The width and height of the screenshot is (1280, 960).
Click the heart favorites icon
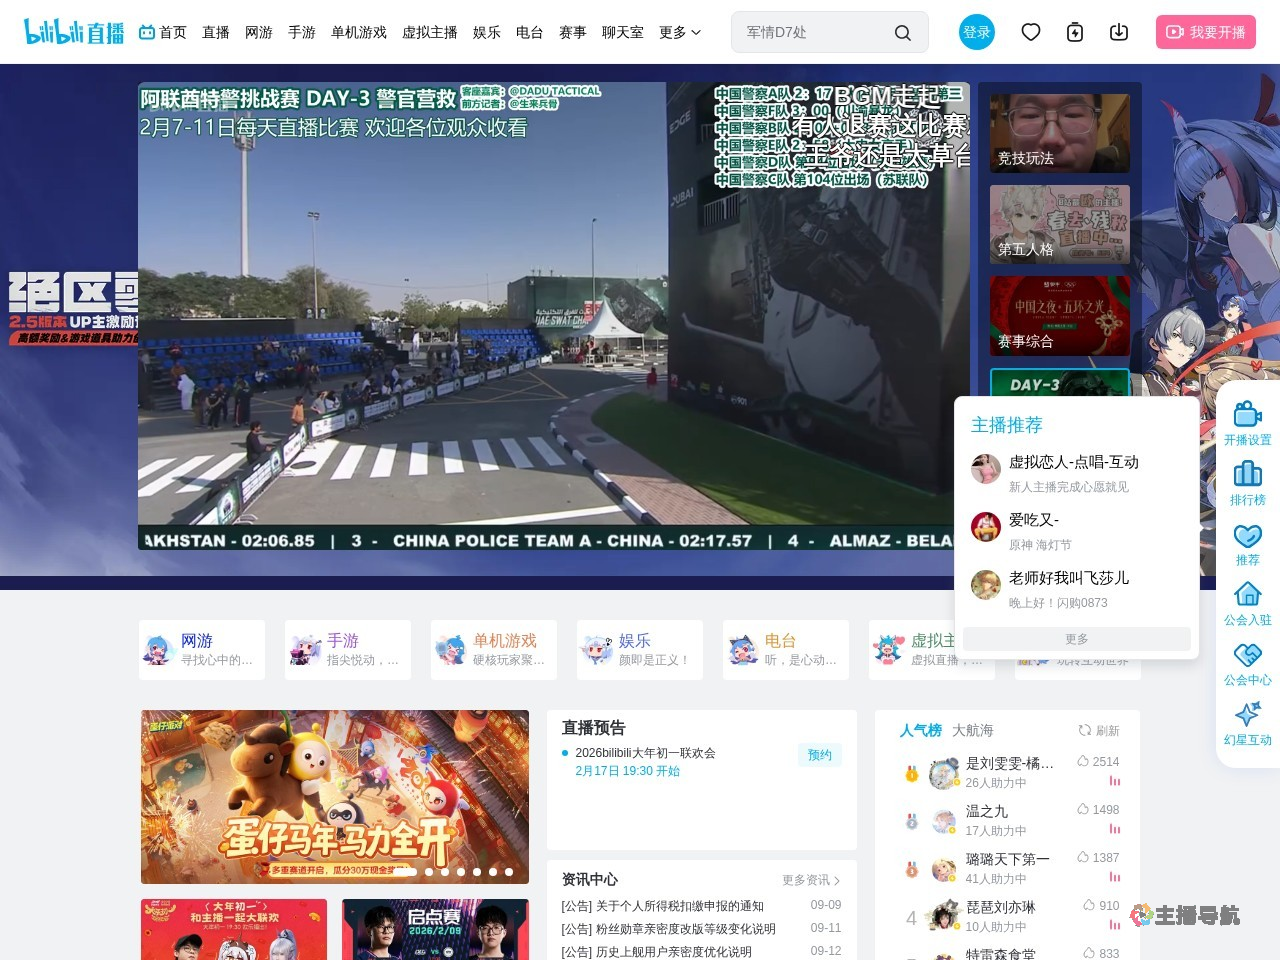tap(1031, 32)
